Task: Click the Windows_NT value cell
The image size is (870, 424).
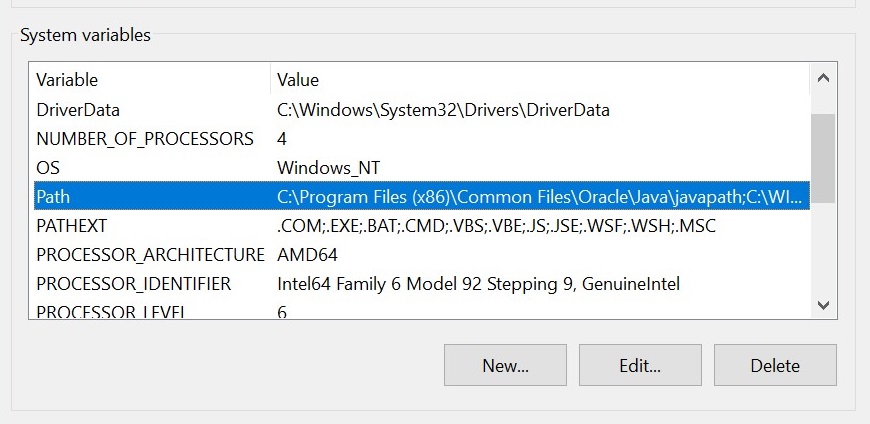Action: 328,168
